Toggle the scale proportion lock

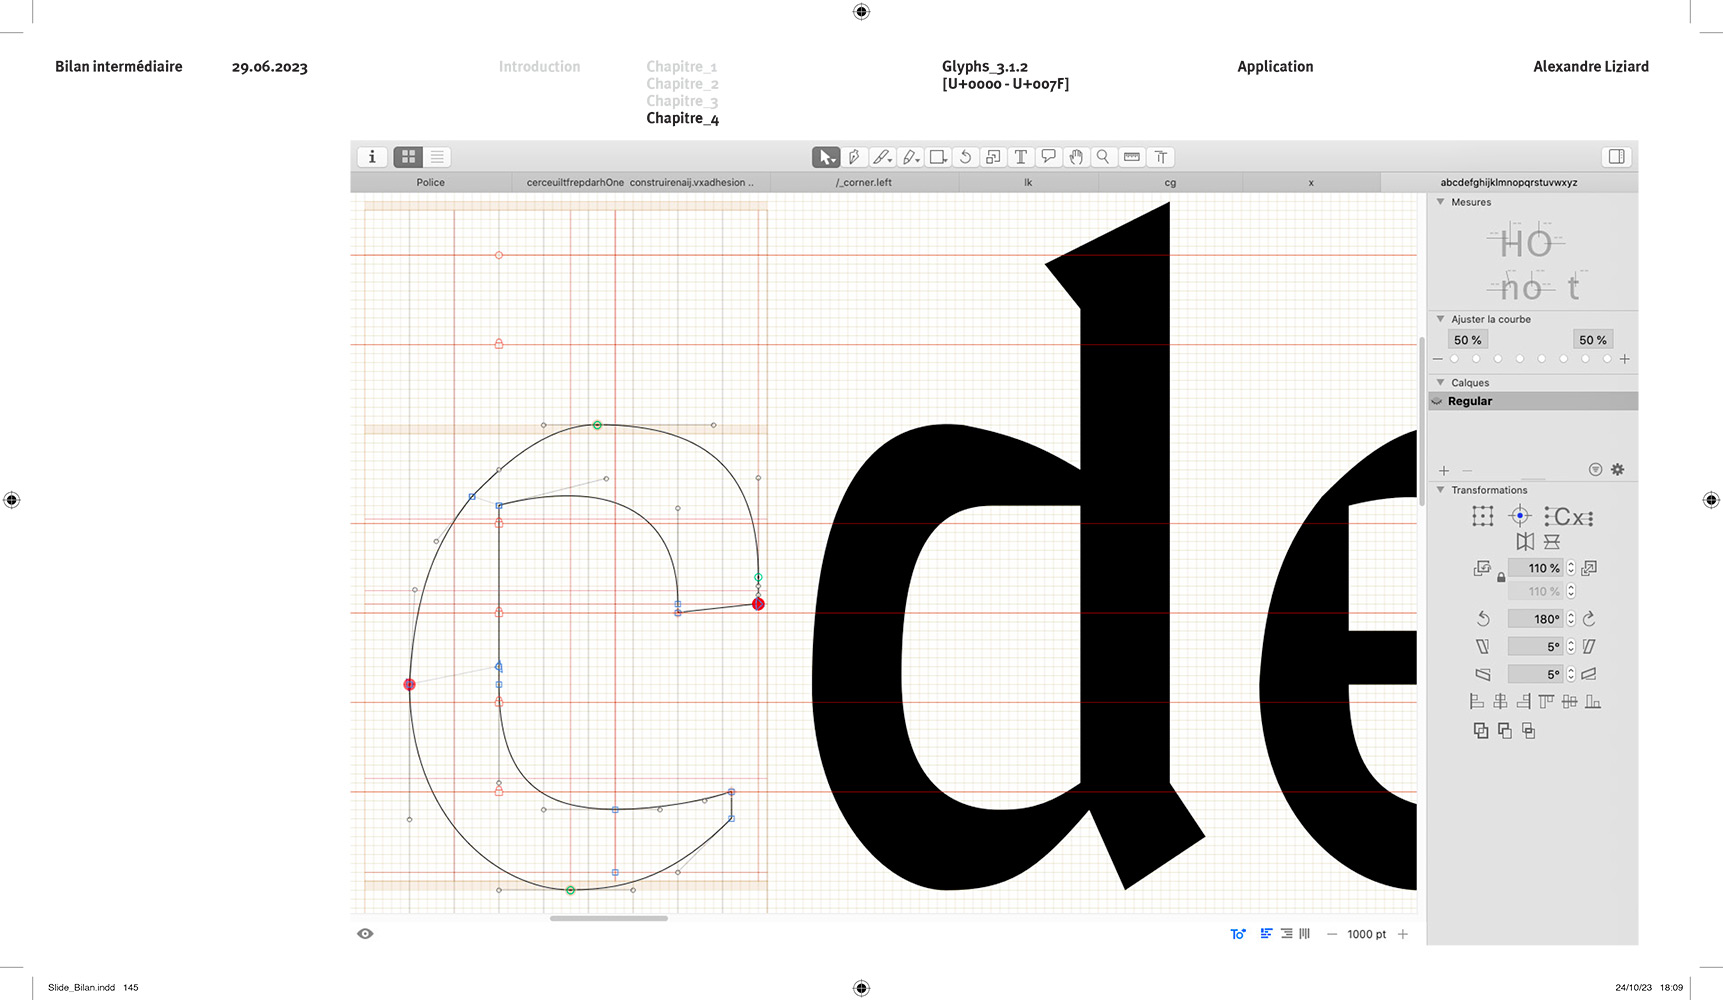pos(1501,578)
